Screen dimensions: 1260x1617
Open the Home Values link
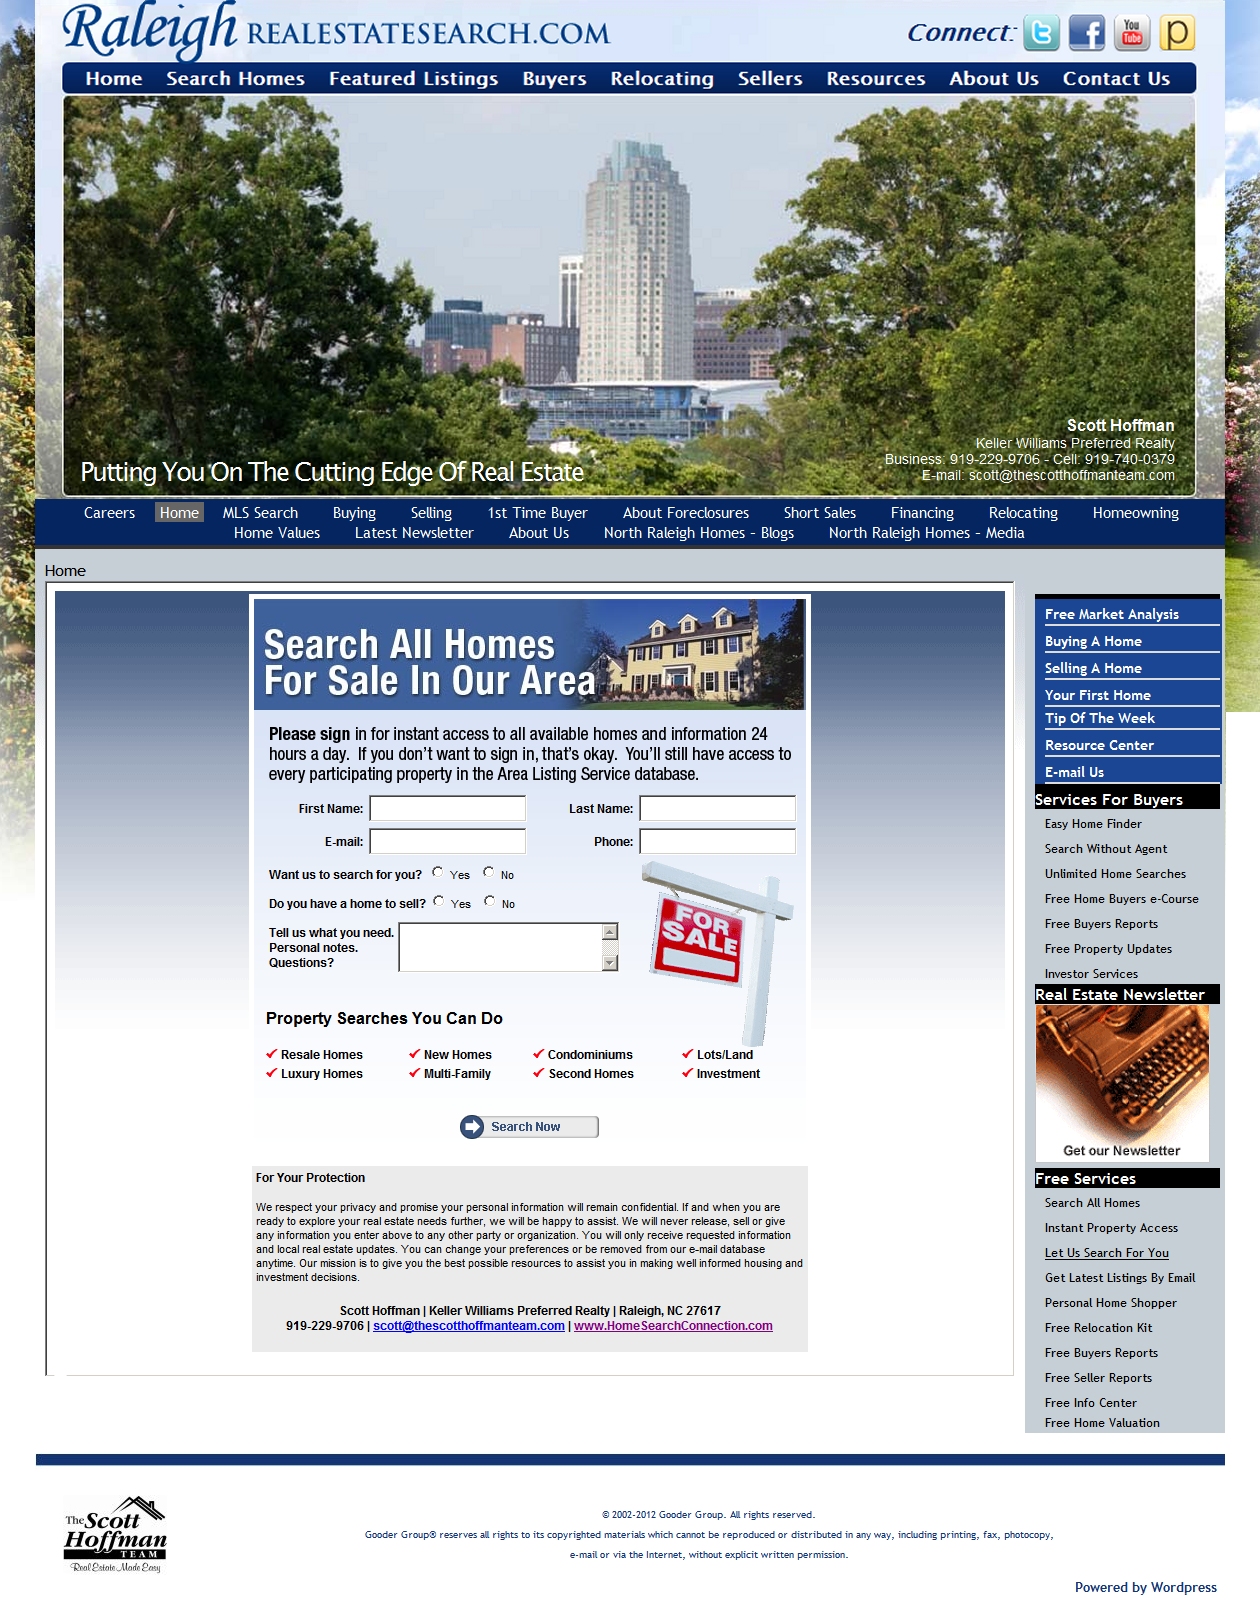point(277,533)
